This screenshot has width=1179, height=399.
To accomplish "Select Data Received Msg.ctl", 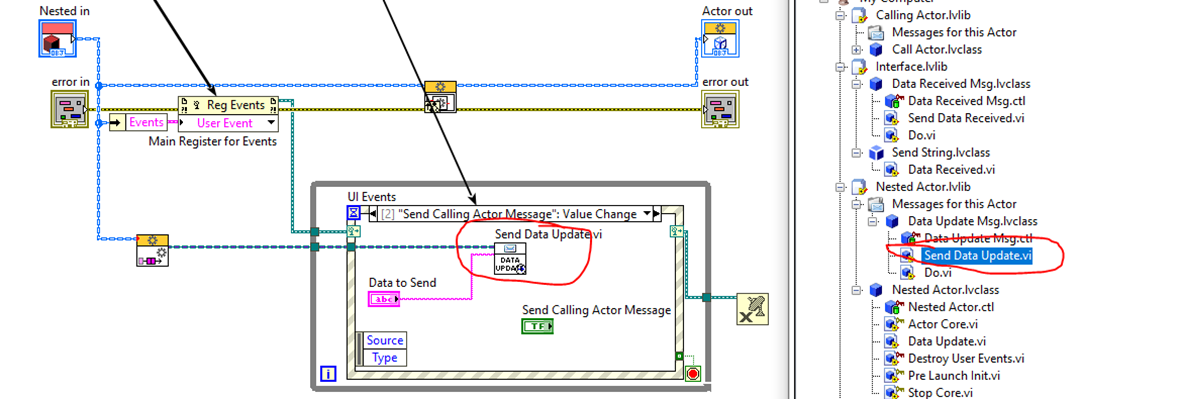I will click(966, 101).
